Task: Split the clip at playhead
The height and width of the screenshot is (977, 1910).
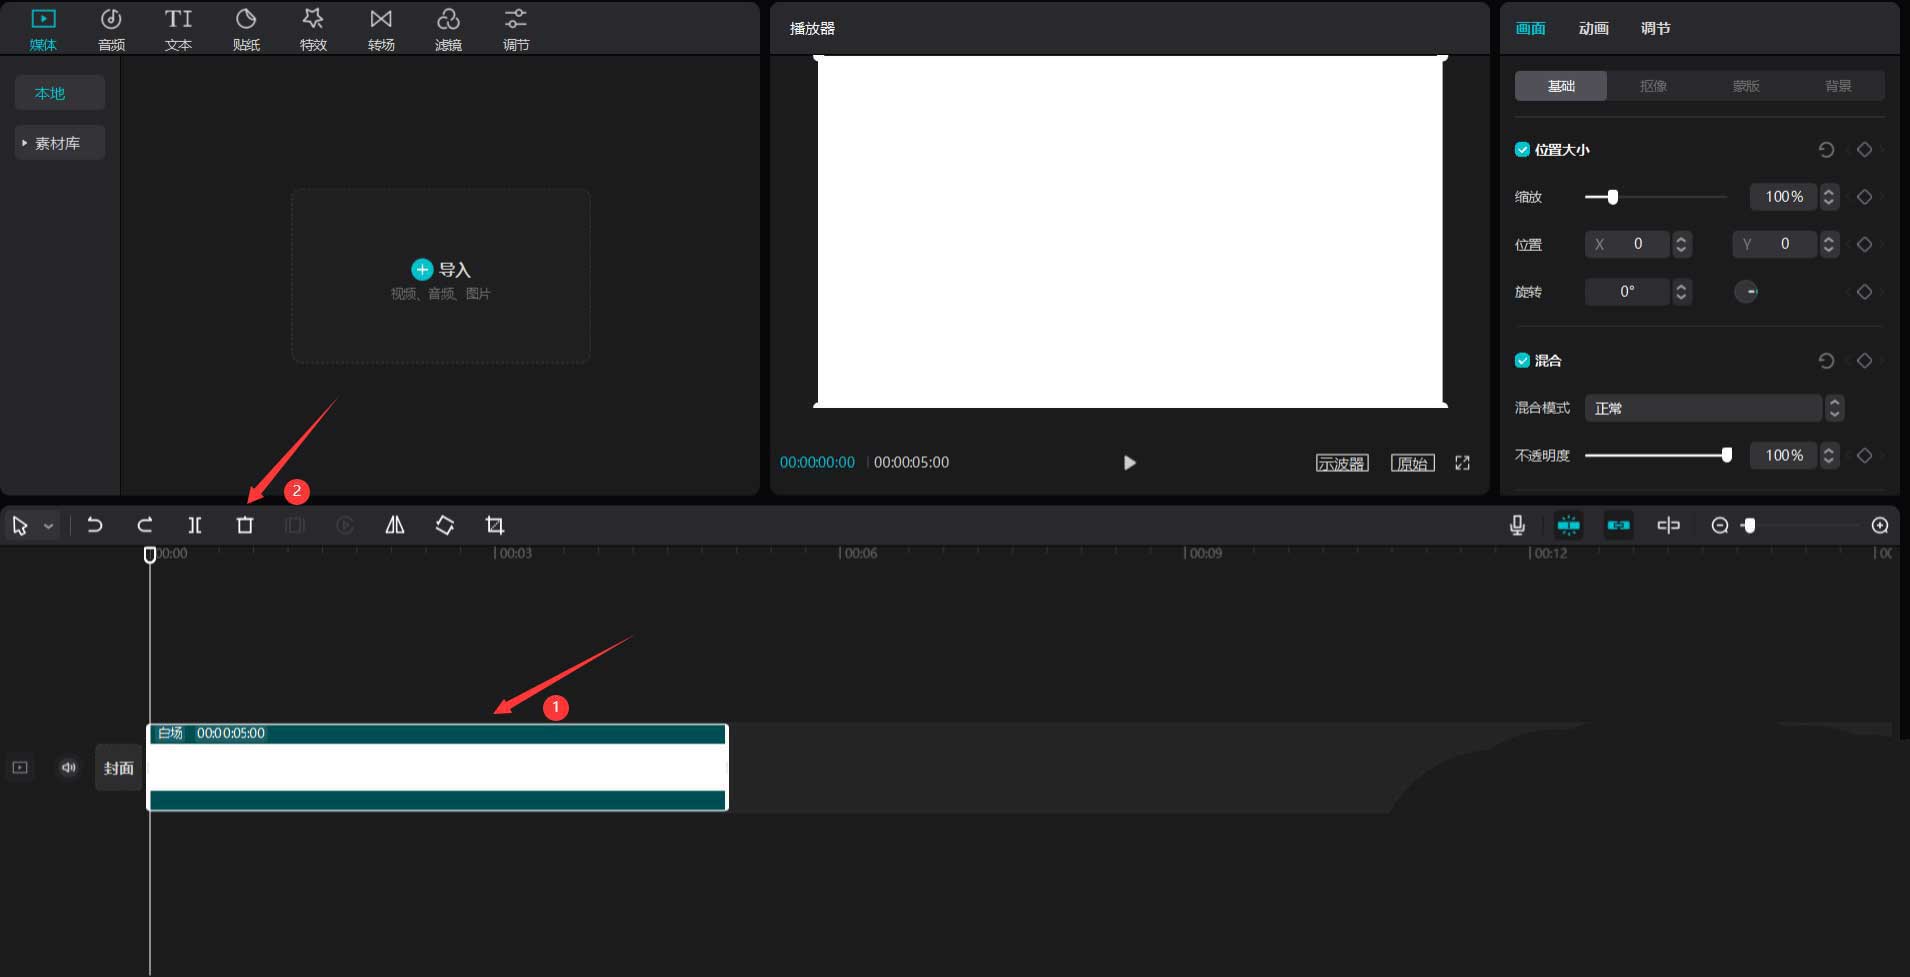Action: 195,525
